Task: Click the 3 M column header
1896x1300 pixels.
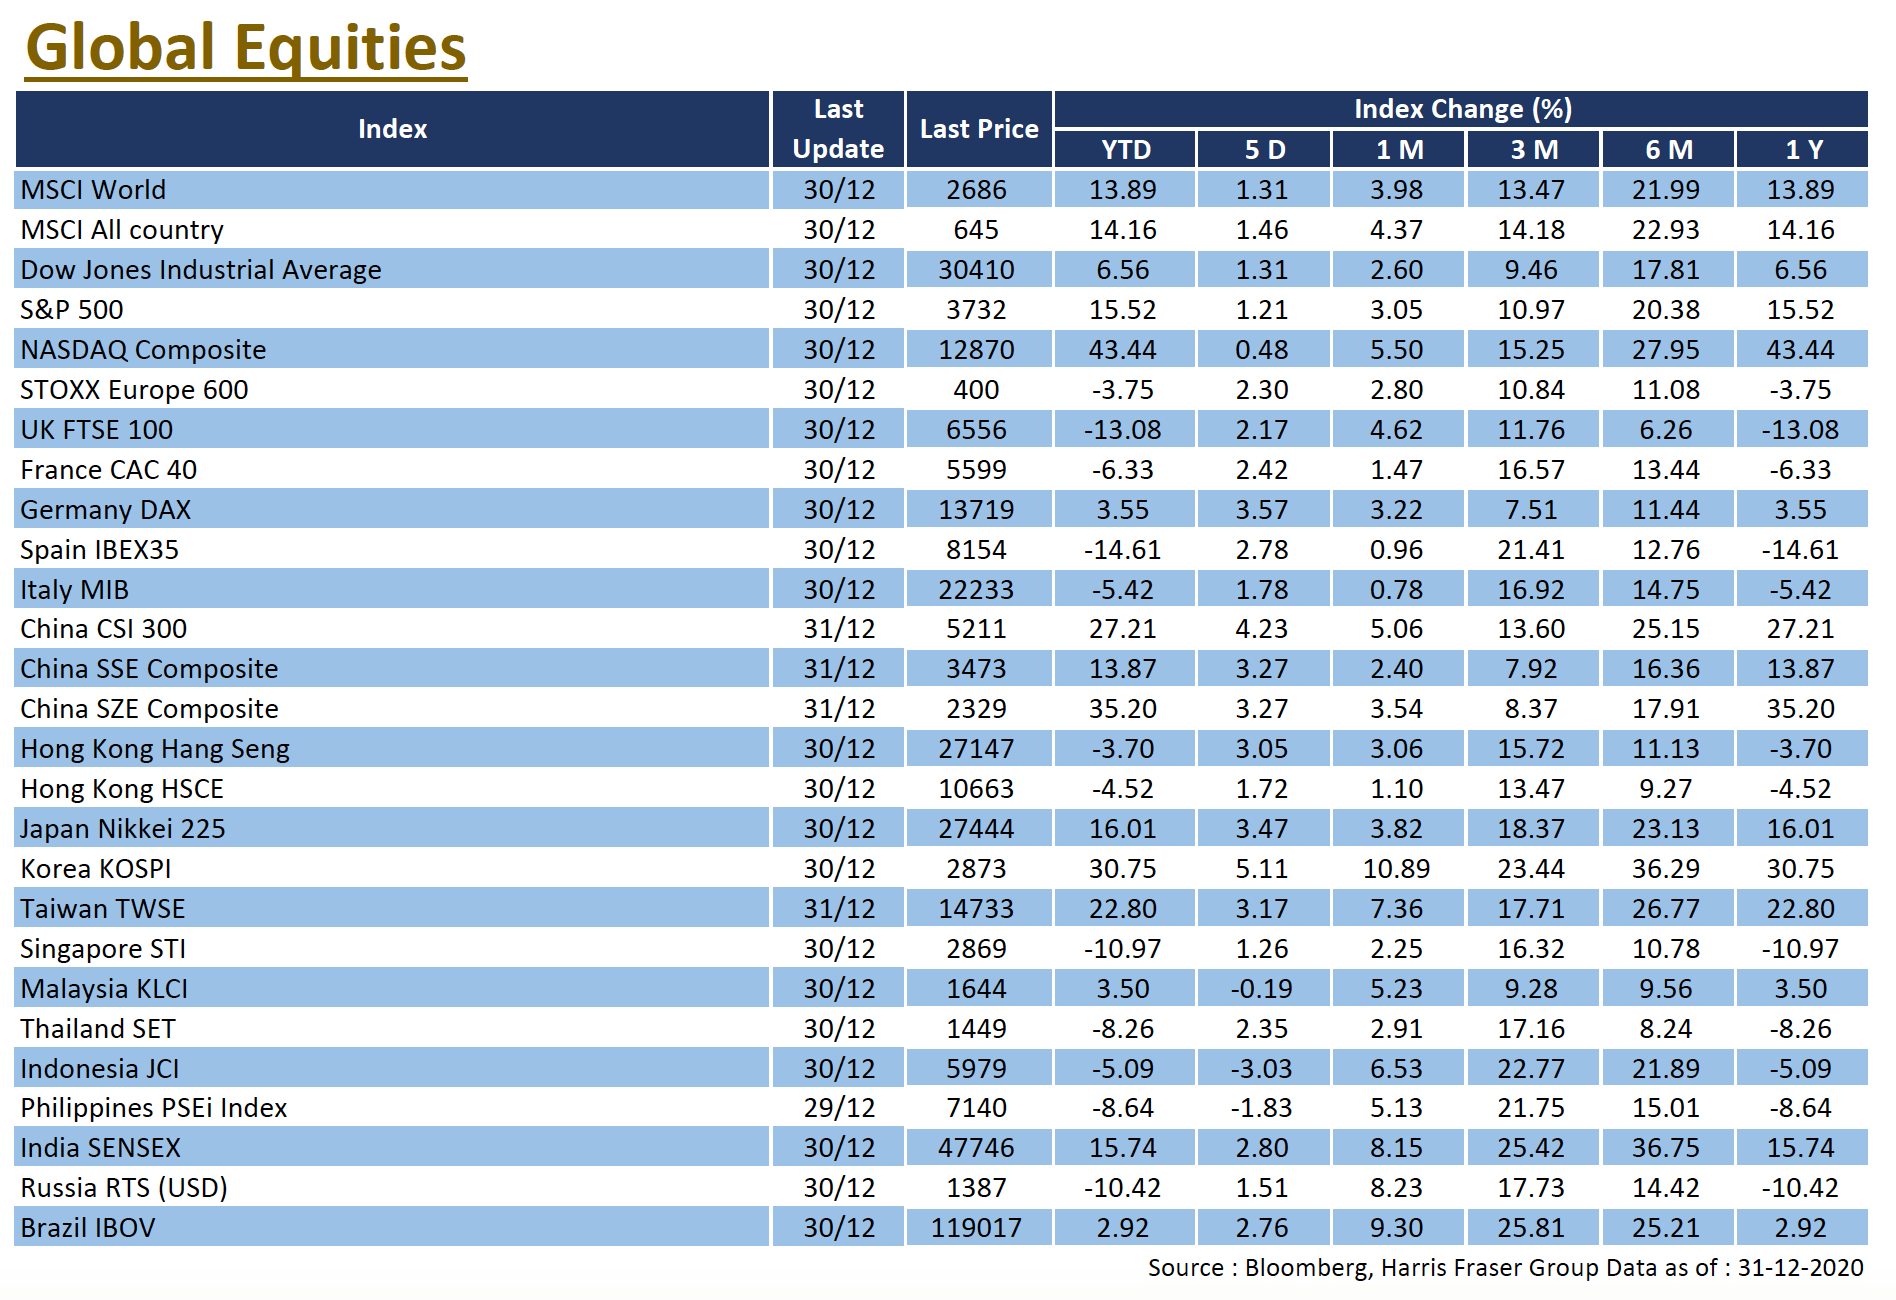Action: [1534, 150]
